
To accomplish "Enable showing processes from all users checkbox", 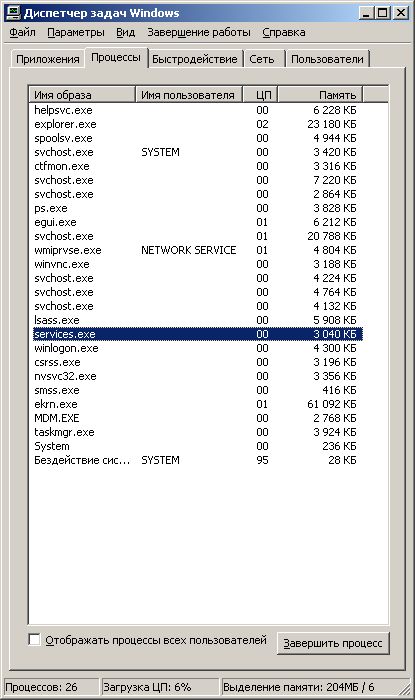I will click(x=34, y=639).
